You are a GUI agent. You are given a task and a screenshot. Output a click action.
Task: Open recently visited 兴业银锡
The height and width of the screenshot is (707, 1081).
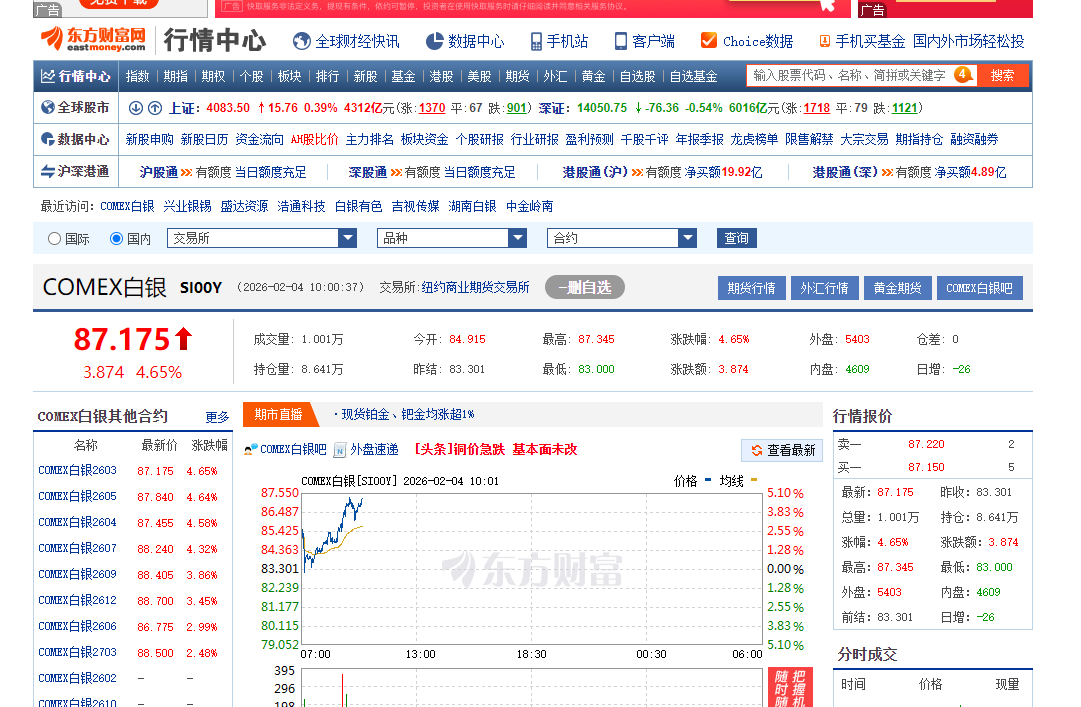point(188,206)
